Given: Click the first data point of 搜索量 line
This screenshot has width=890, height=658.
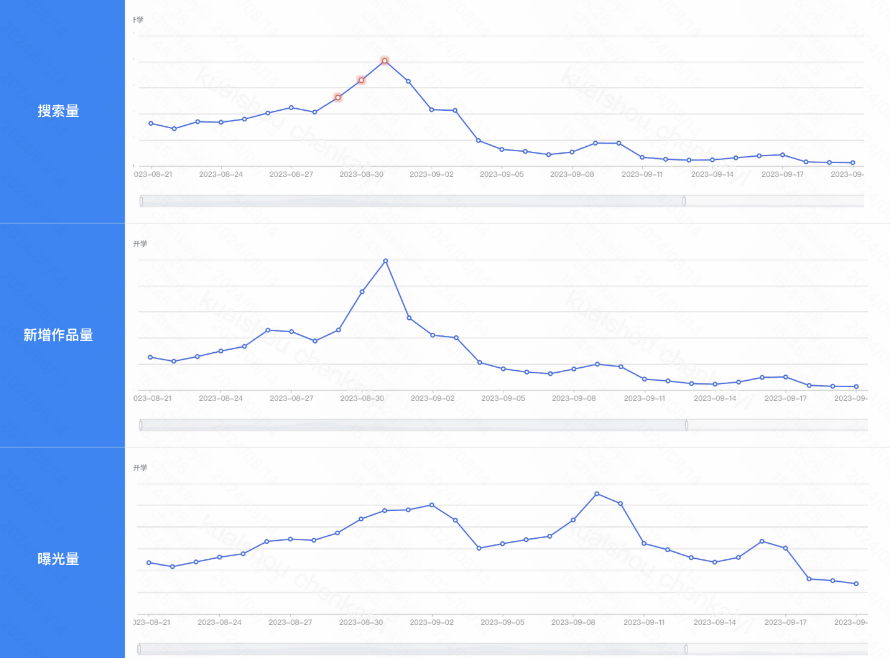Looking at the screenshot, I should coord(150,123).
